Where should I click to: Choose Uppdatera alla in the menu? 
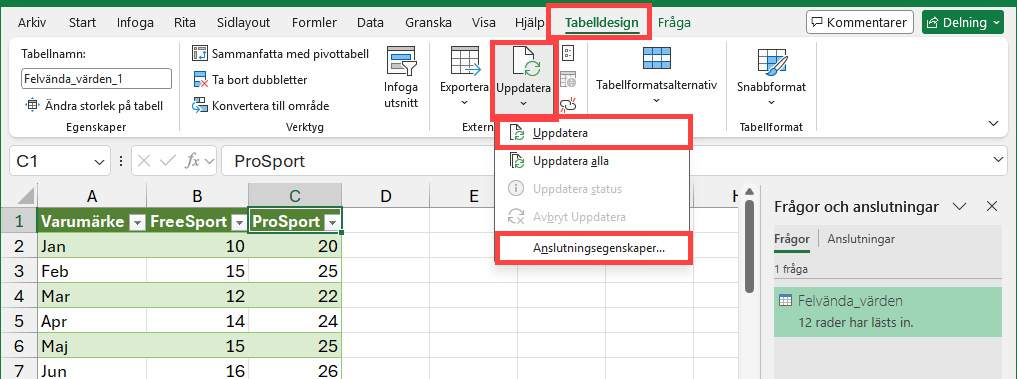592,161
